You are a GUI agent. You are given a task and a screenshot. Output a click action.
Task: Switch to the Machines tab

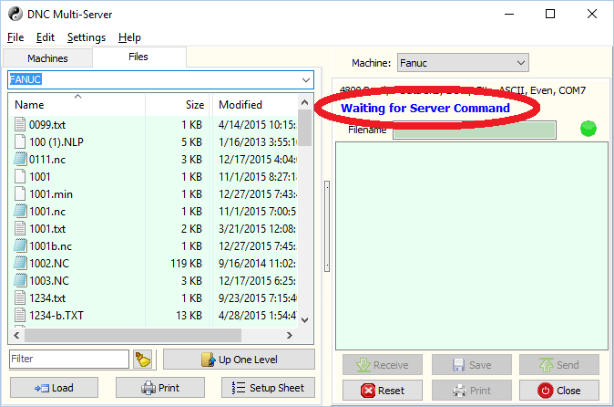click(47, 58)
